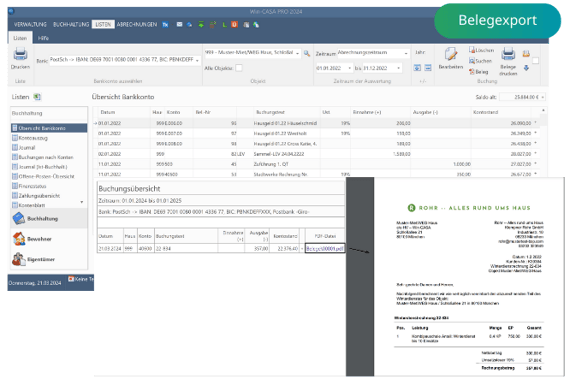This screenshot has width=570, height=385.
Task: Click the invoice PDF preview page
Action: pos(469,276)
